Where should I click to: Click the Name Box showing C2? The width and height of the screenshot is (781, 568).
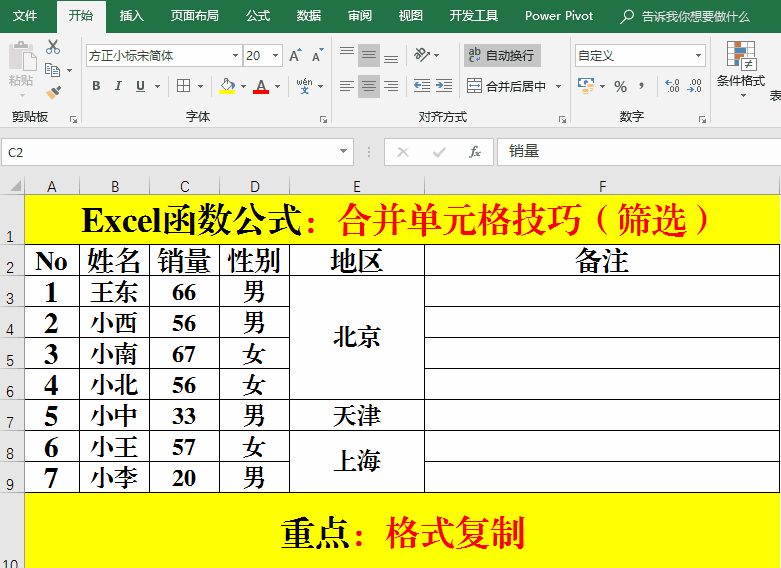click(170, 152)
